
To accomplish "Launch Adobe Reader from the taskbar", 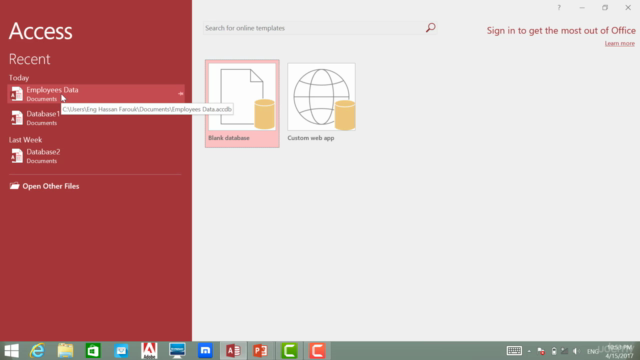I will (x=149, y=351).
